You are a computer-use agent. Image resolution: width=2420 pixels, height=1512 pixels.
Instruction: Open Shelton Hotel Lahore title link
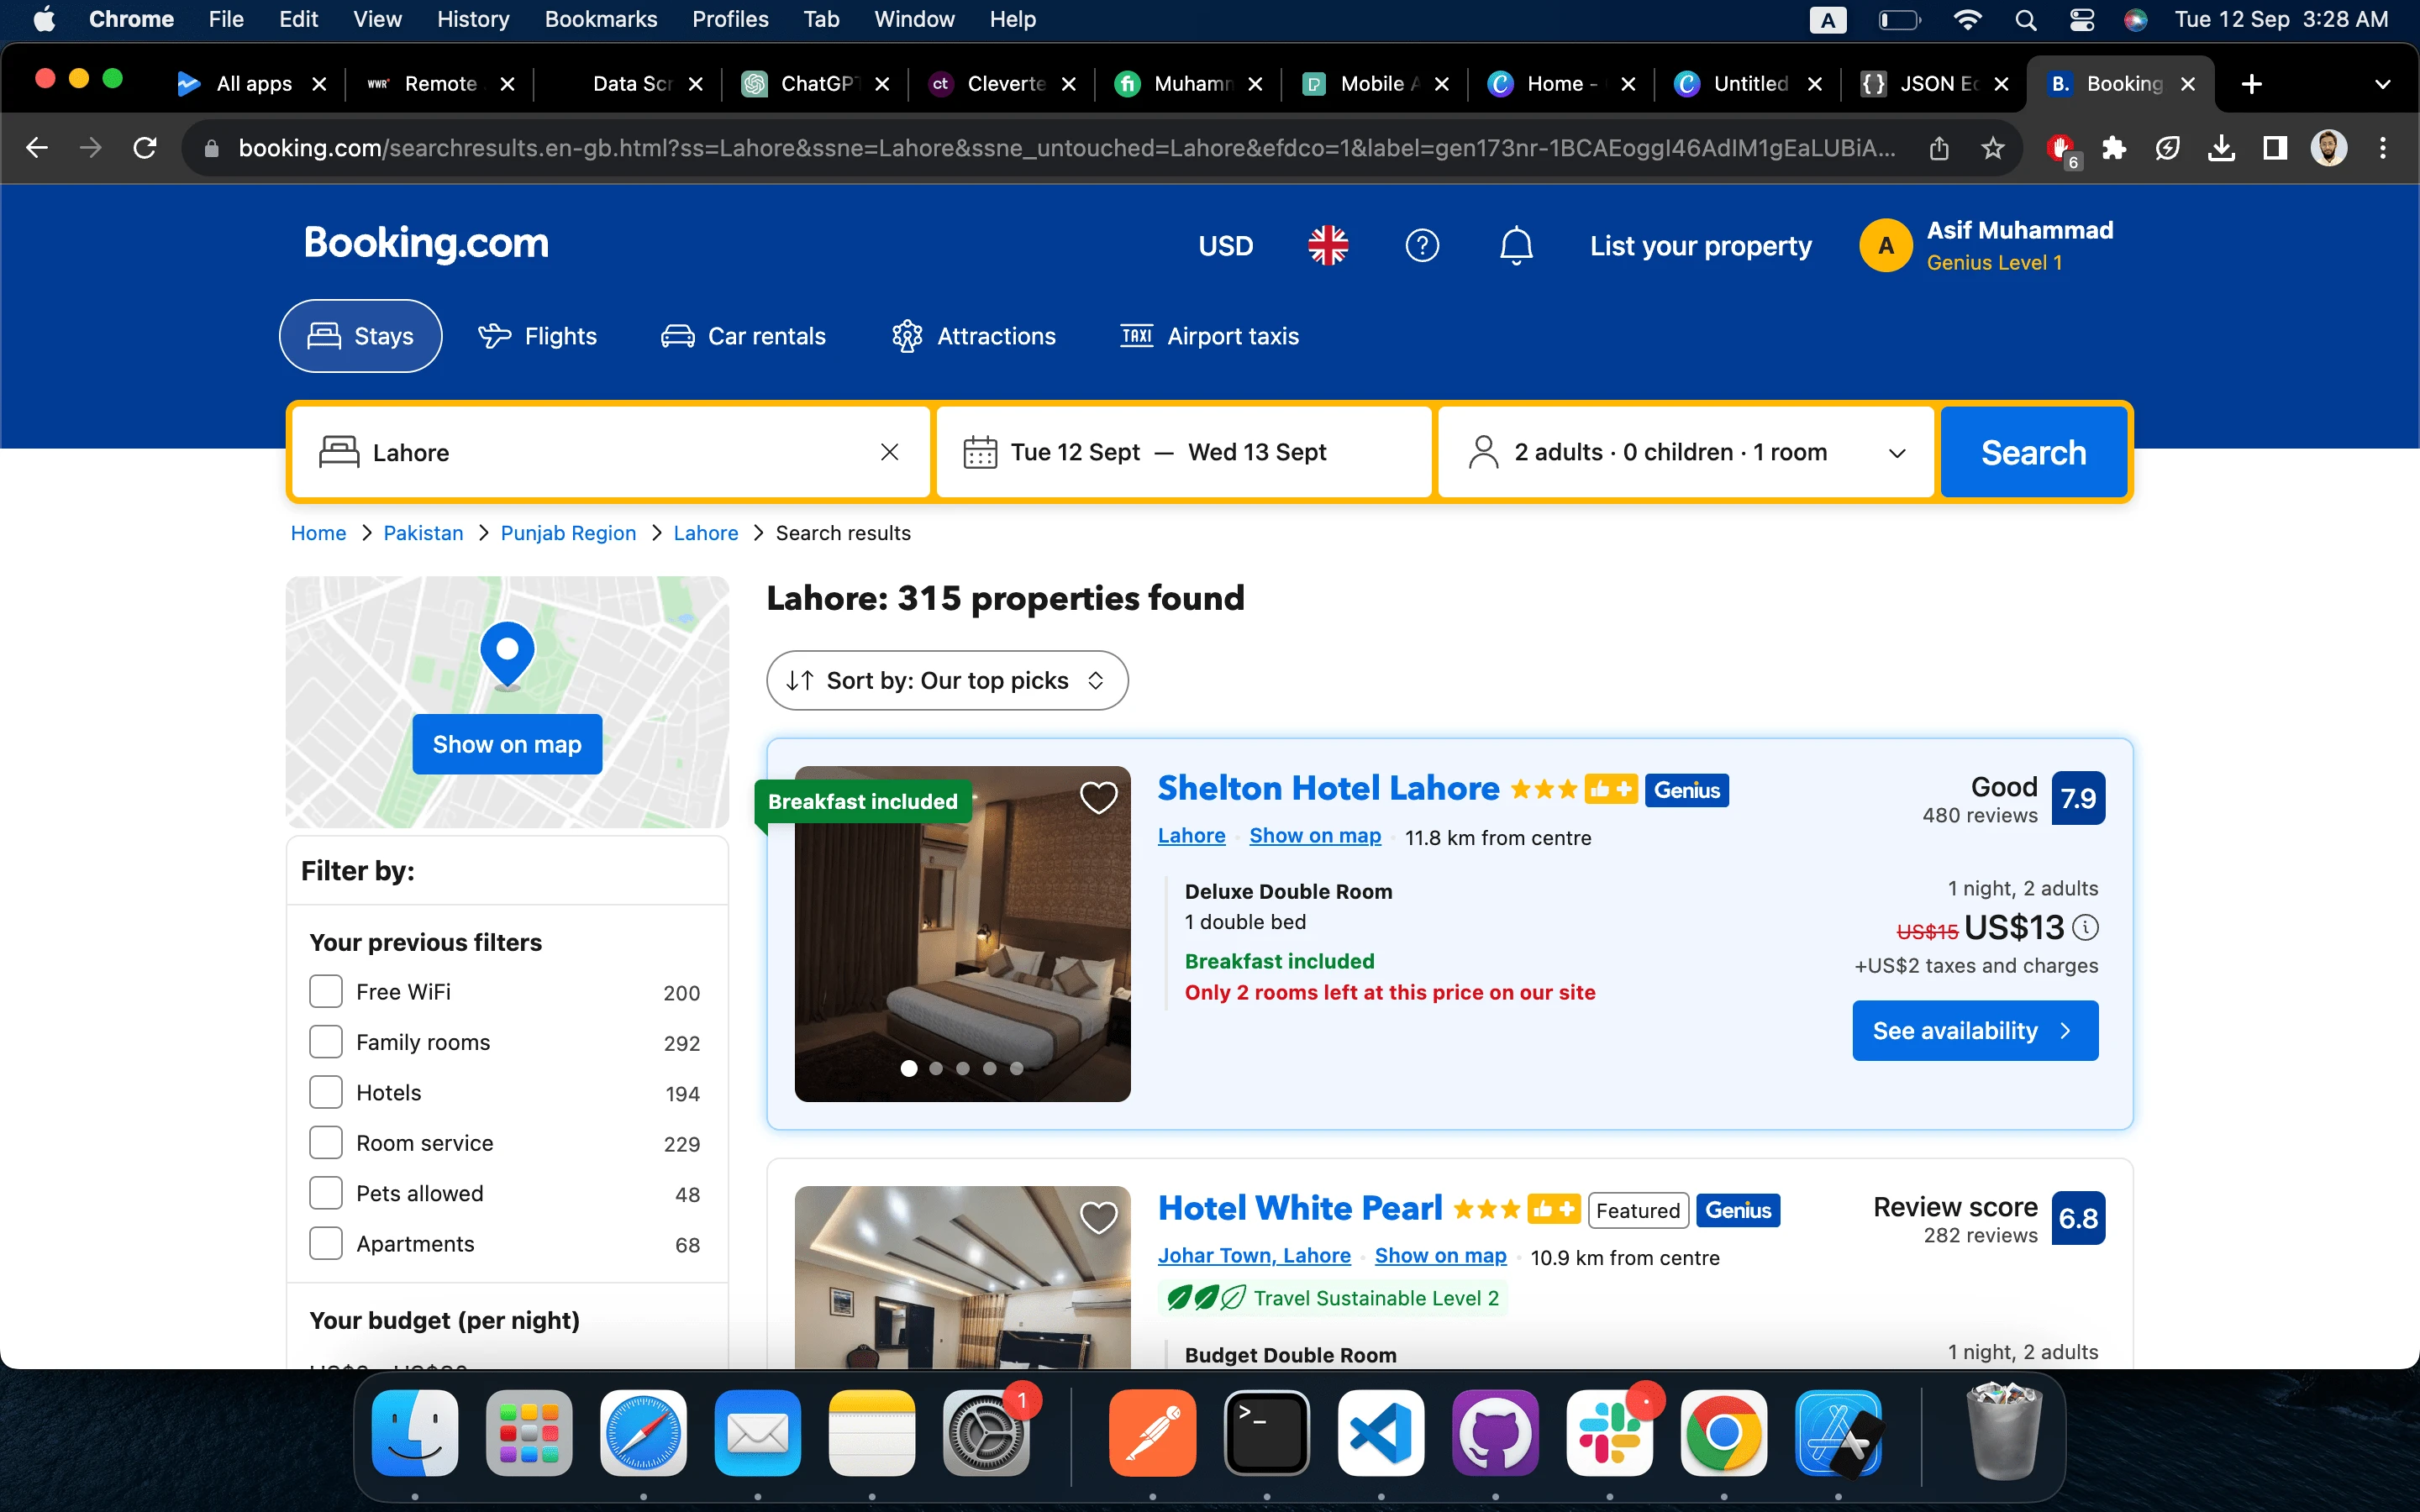[1328, 789]
